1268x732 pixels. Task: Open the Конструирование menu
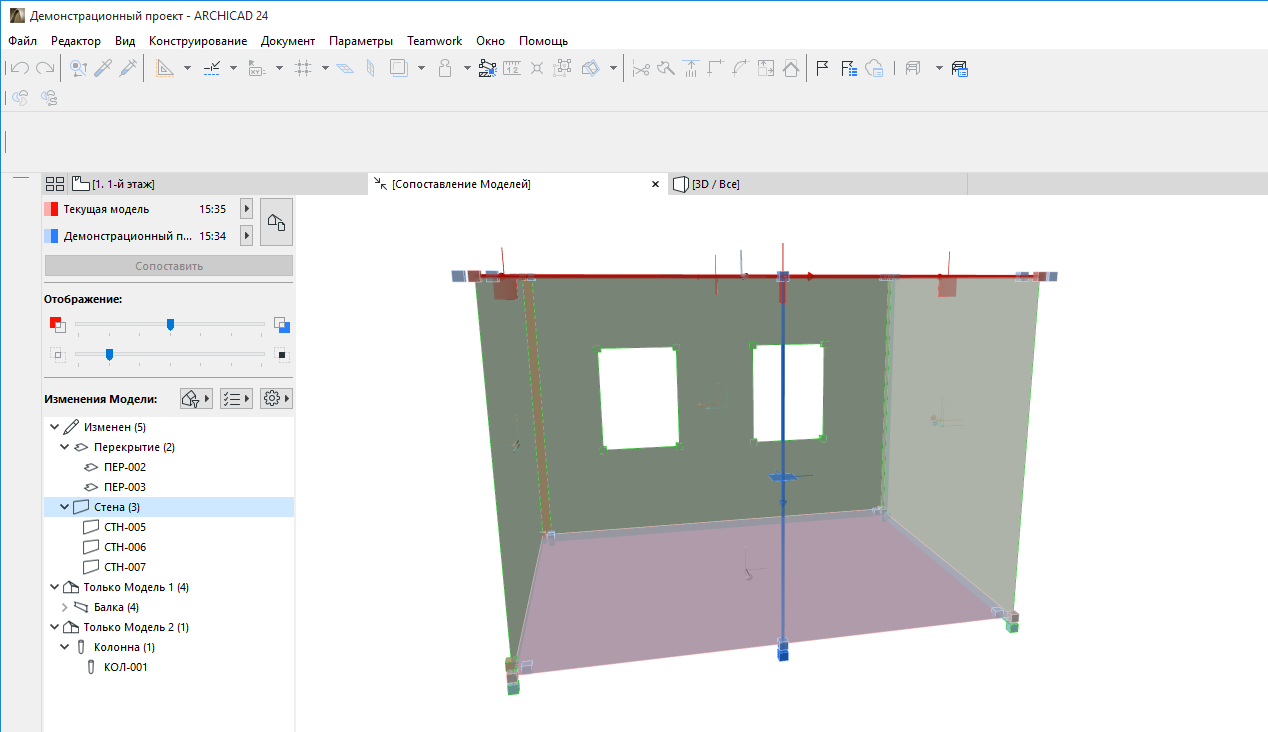coord(198,41)
